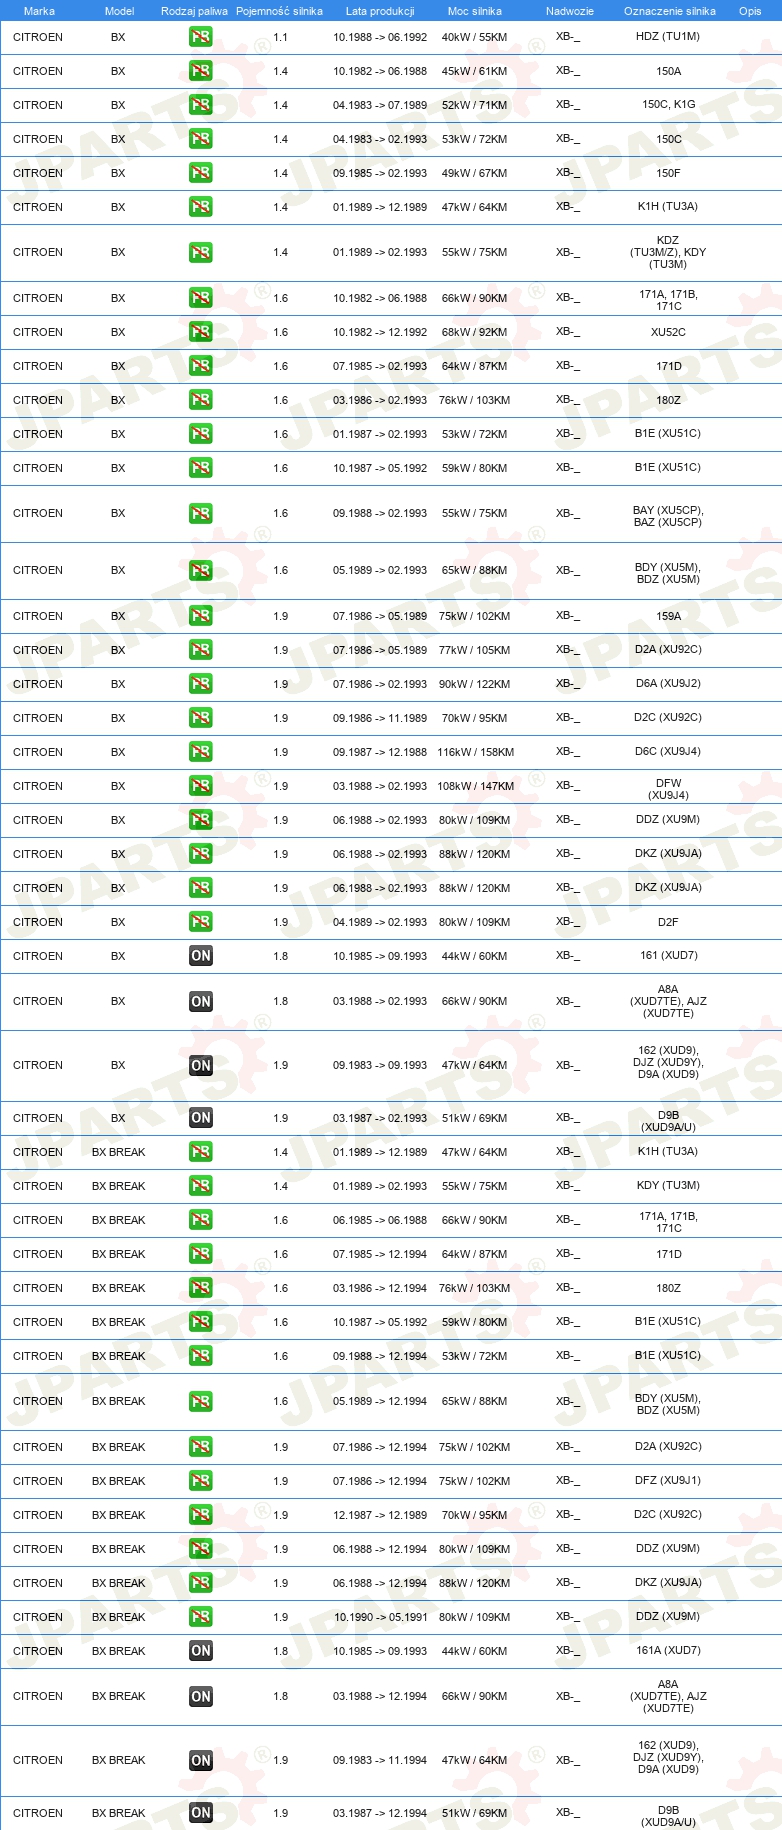
Task: Click engine code D6C (XU9J4)
Action: 668,751
